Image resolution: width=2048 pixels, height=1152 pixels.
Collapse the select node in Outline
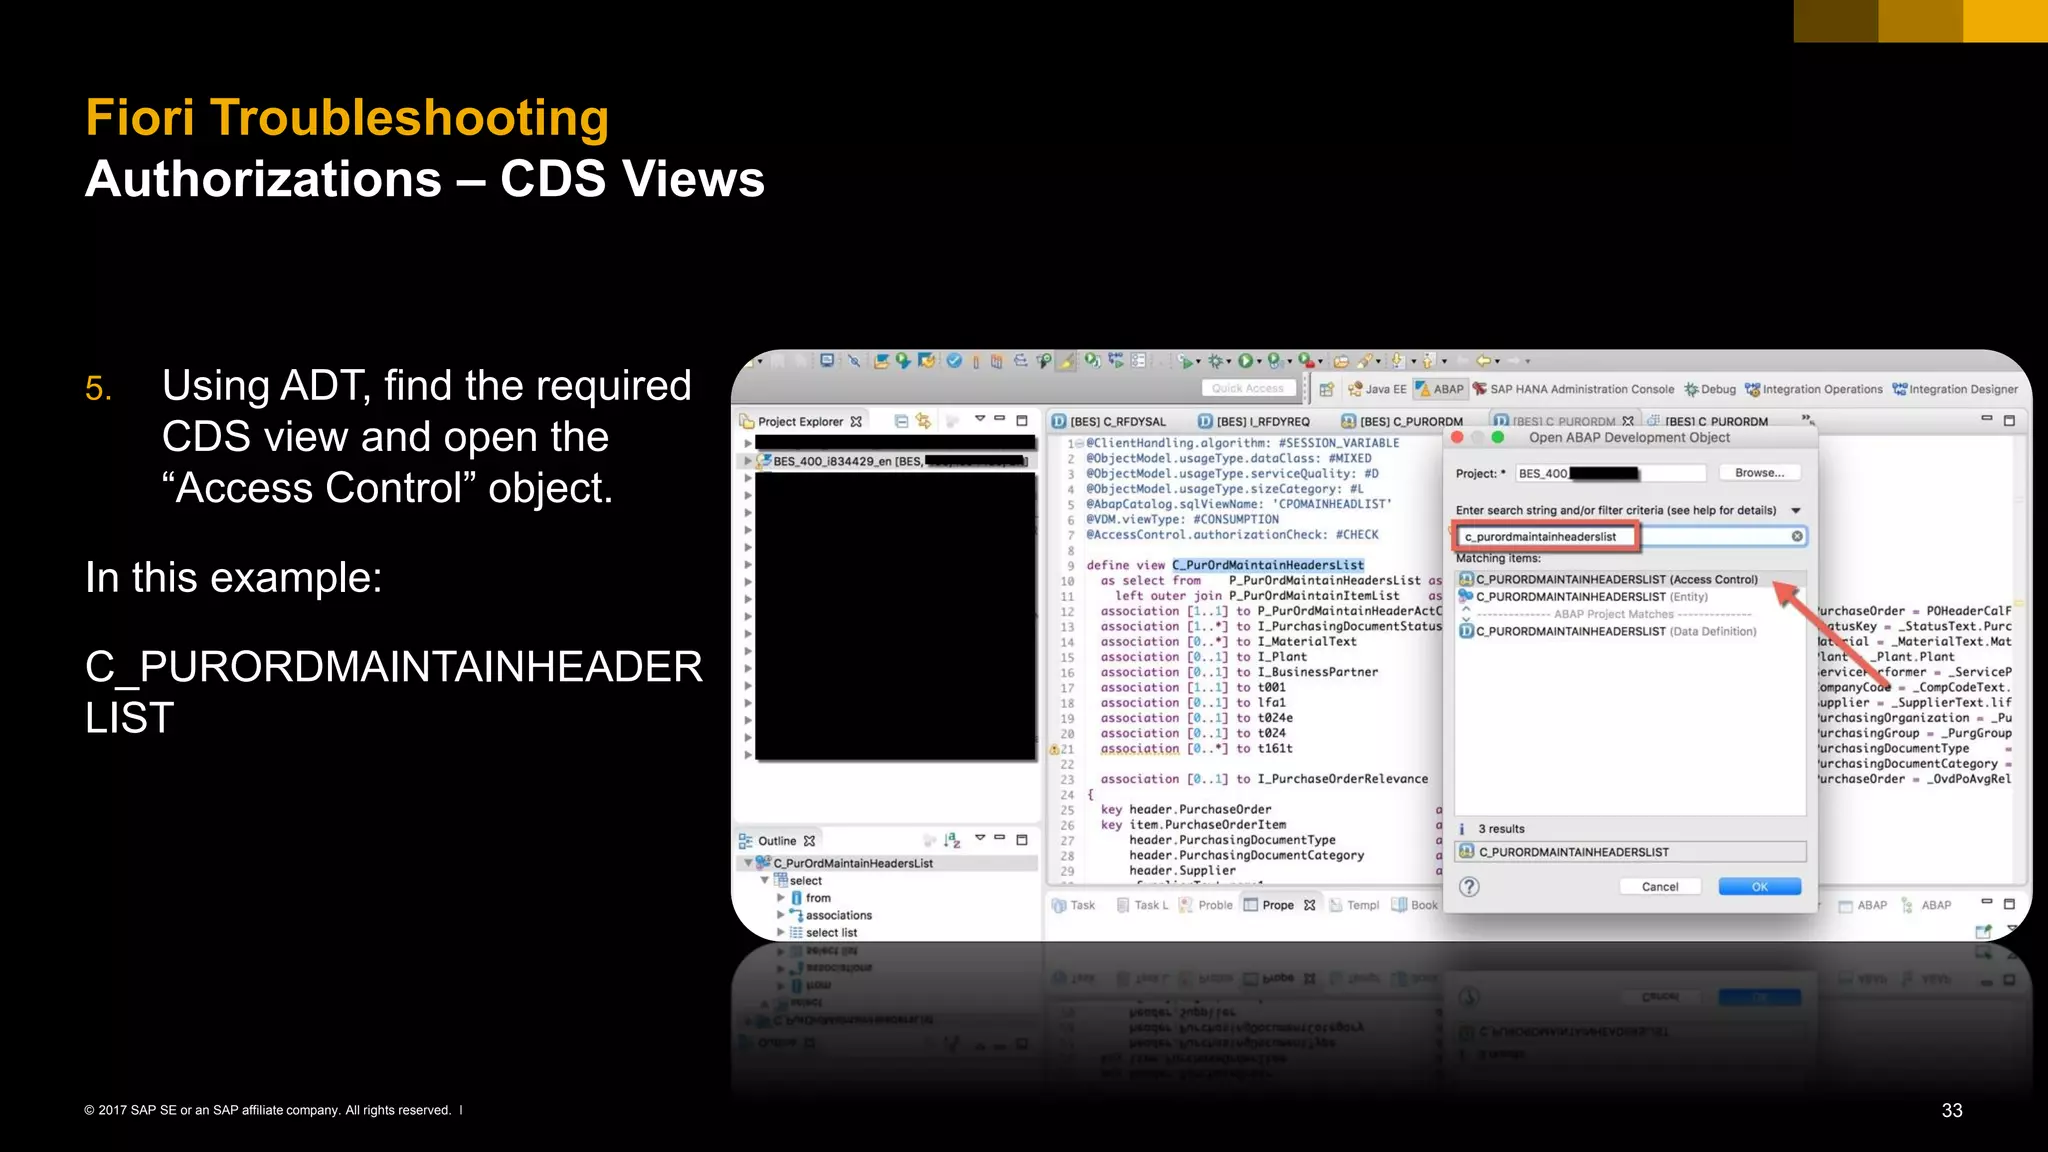coord(765,880)
